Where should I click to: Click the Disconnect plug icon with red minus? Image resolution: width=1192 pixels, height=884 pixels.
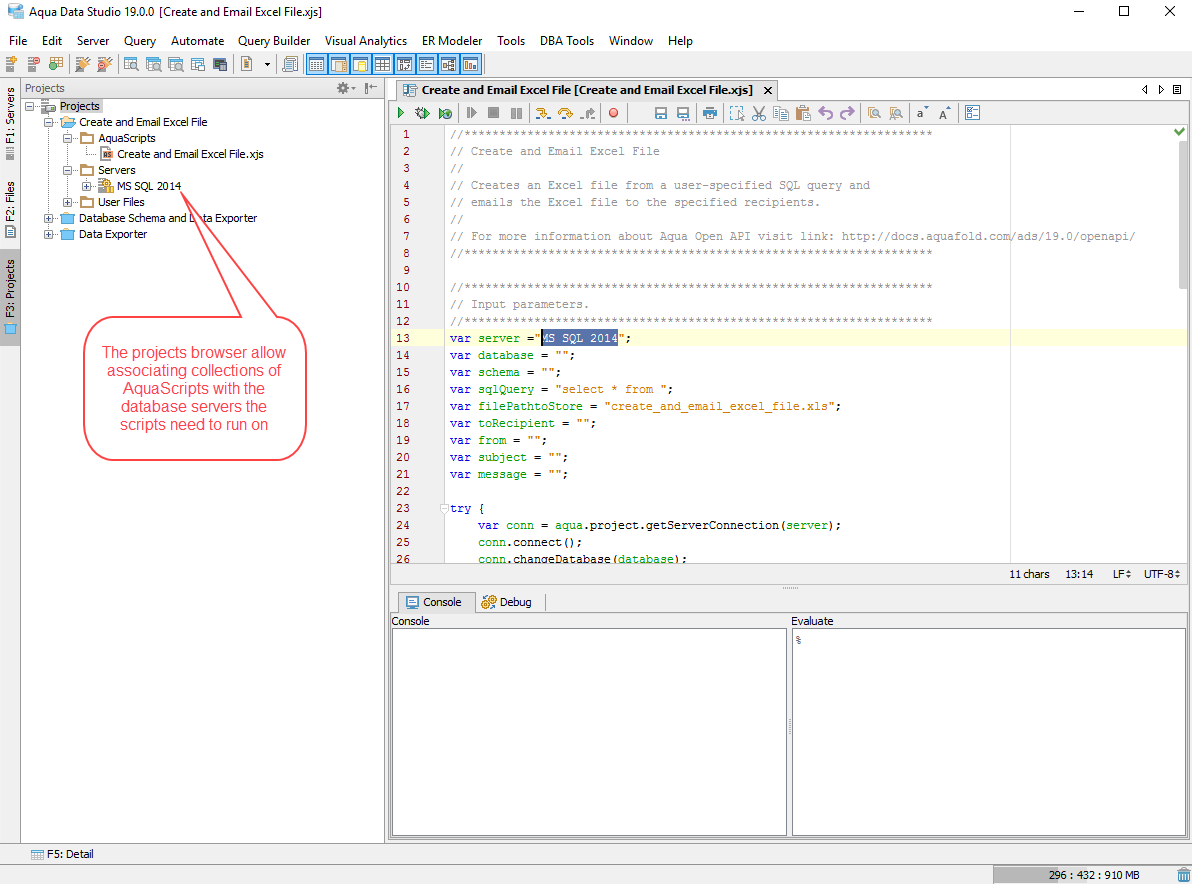105,65
